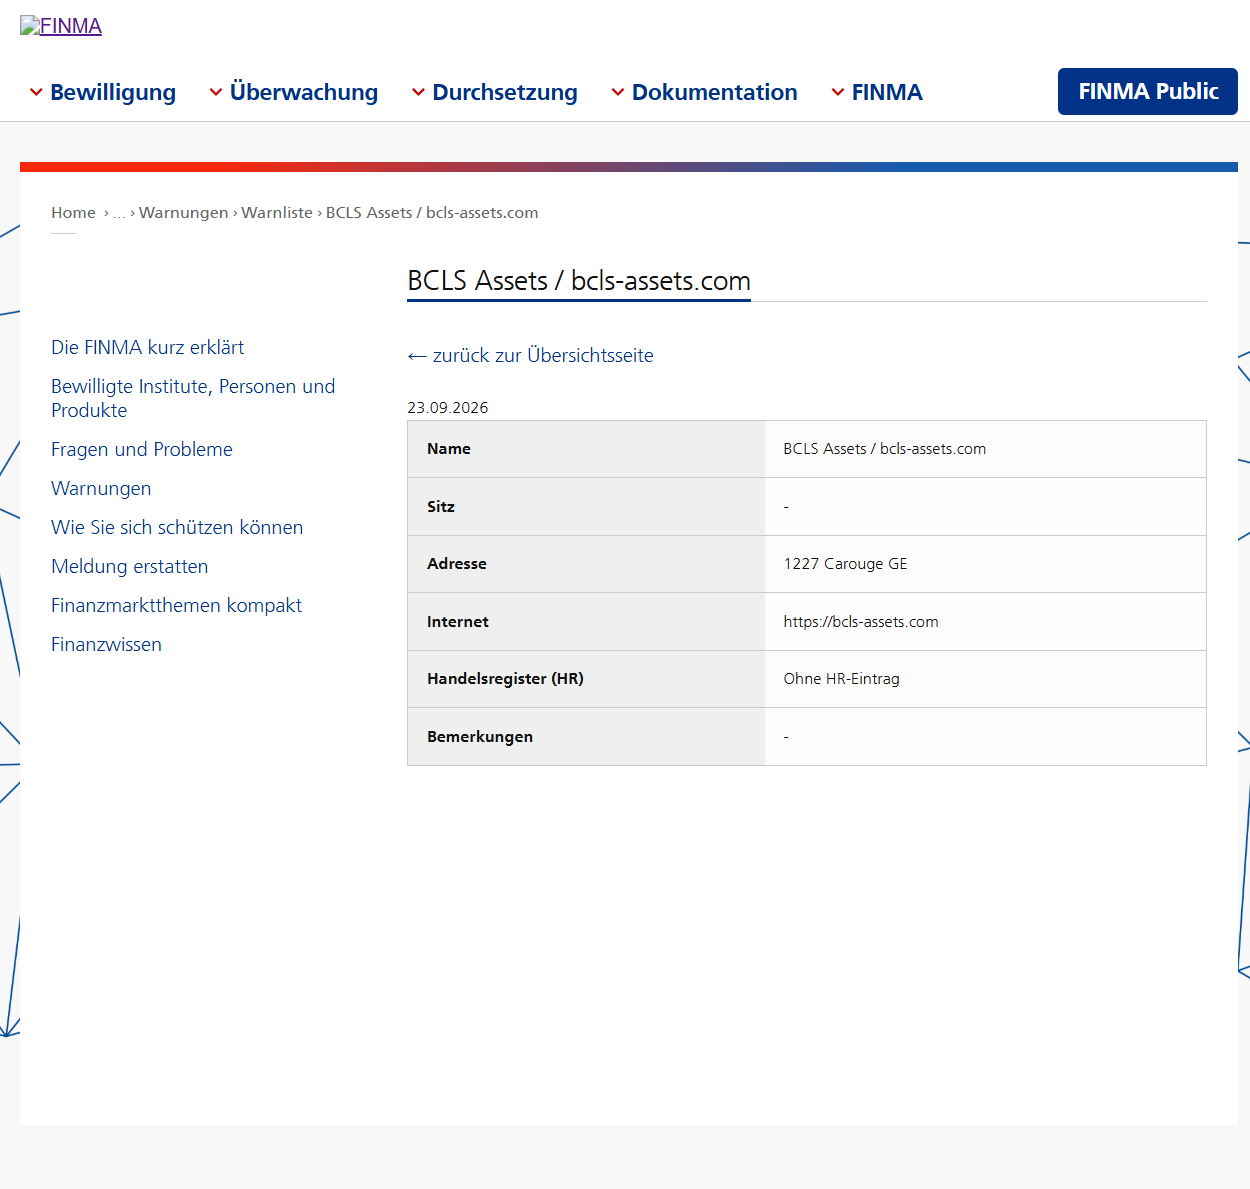Open Die FINMA kurz erklärt
The height and width of the screenshot is (1189, 1250).
pos(148,347)
